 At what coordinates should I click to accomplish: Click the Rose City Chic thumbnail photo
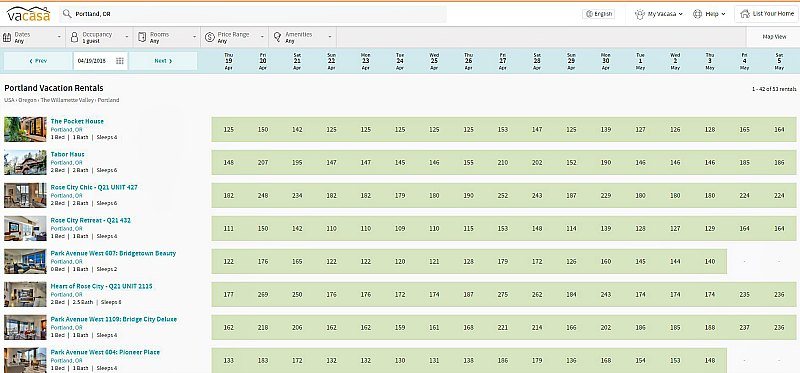[x=25, y=195]
